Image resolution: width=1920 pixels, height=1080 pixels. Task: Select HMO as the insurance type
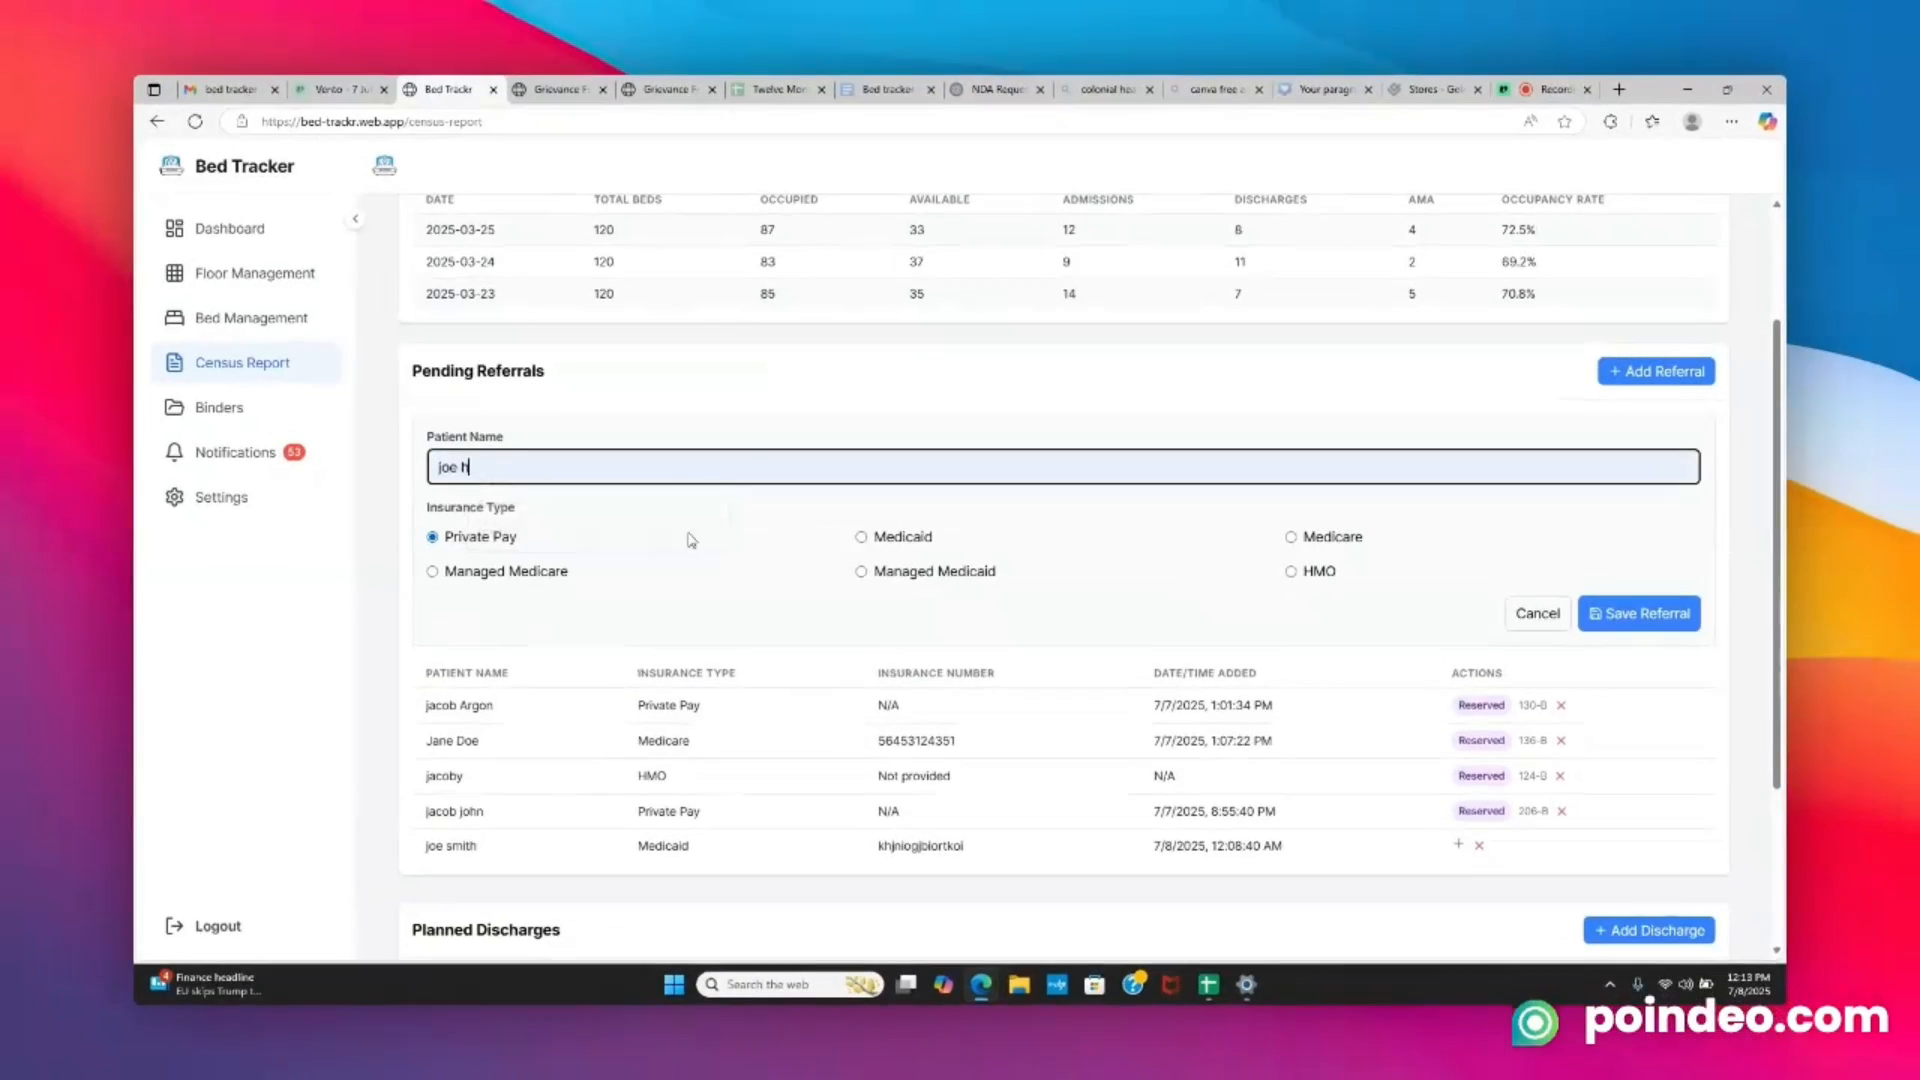tap(1291, 571)
